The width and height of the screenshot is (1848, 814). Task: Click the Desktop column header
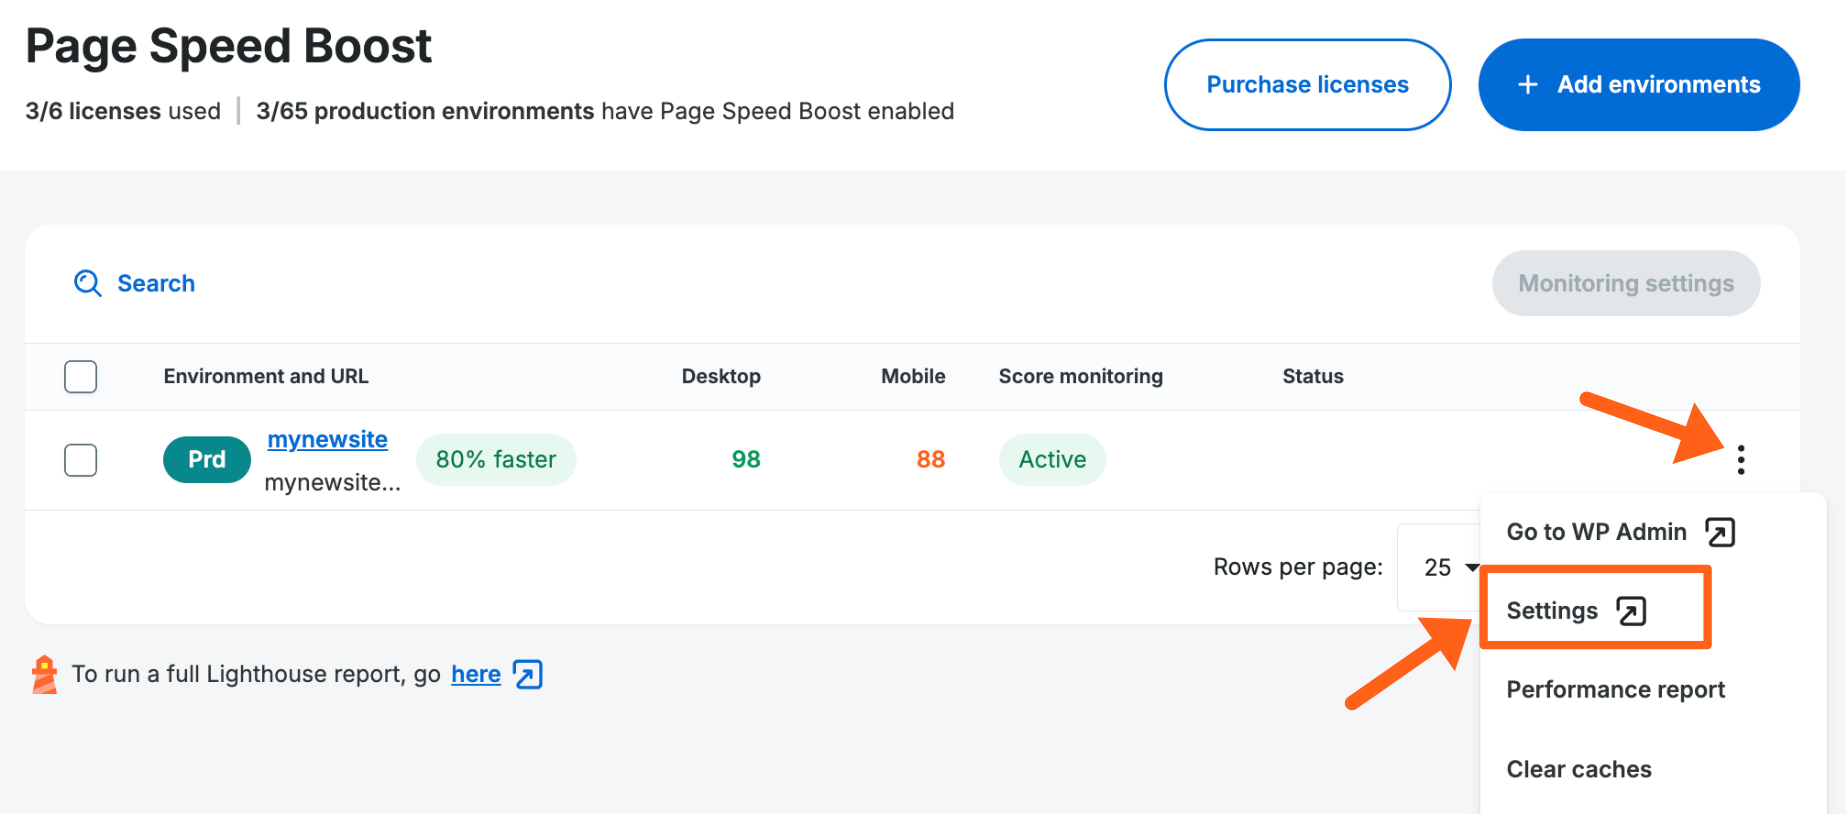721,377
